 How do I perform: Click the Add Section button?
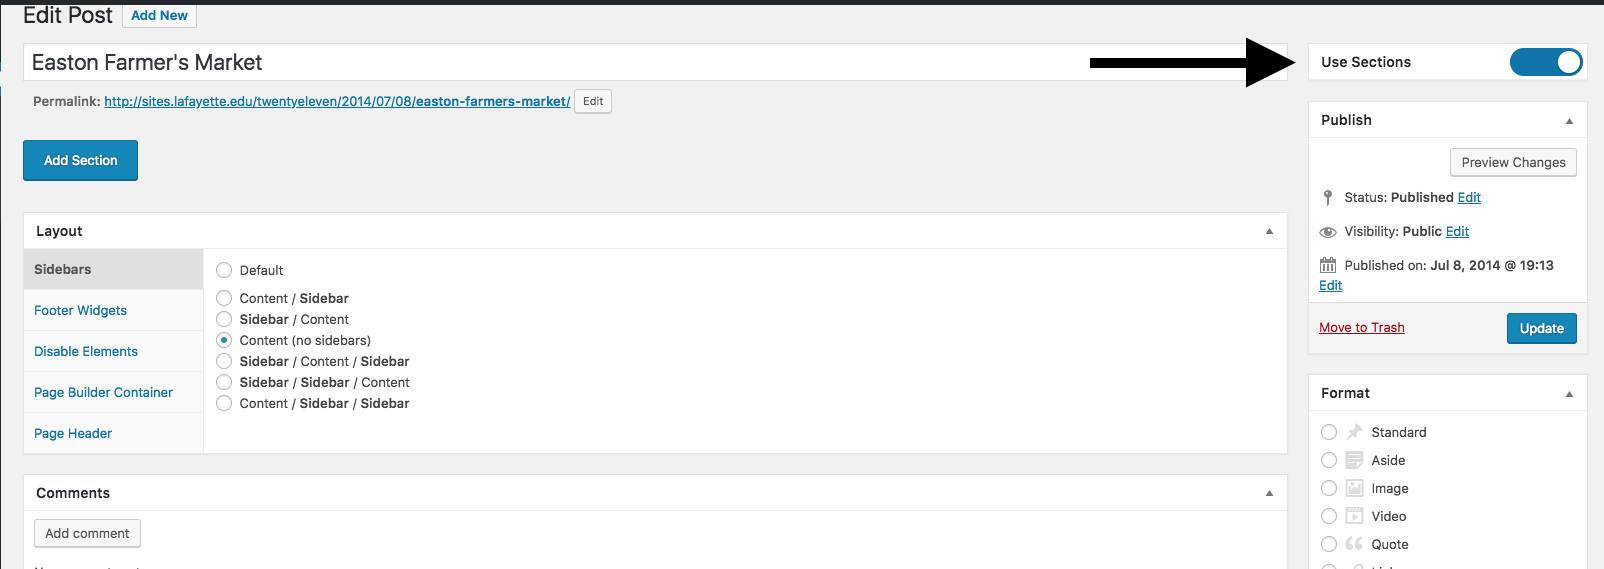coord(80,160)
